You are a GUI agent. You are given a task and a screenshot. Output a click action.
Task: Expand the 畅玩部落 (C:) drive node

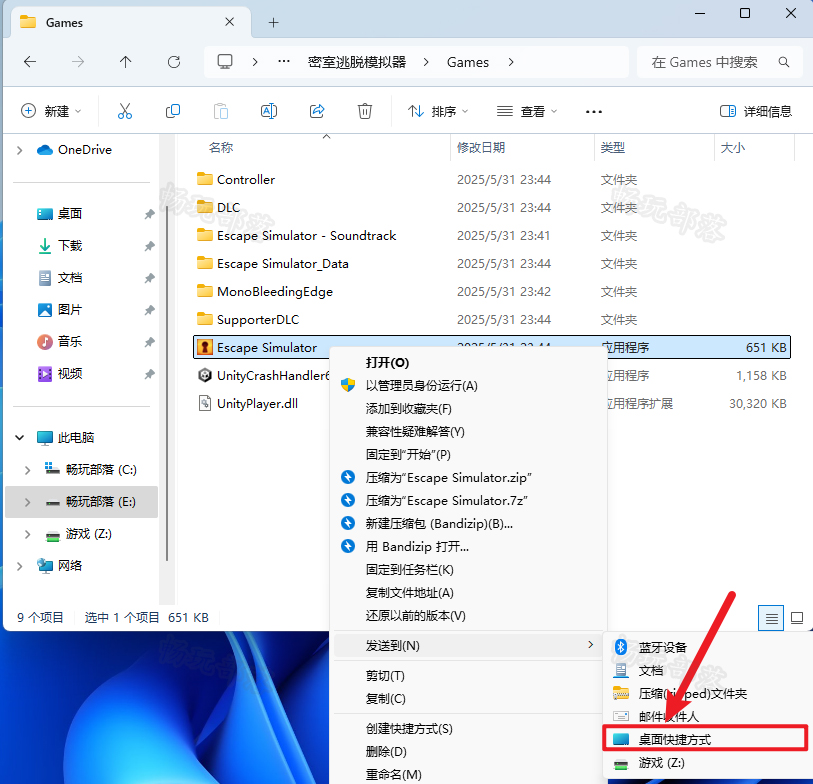tap(27, 470)
